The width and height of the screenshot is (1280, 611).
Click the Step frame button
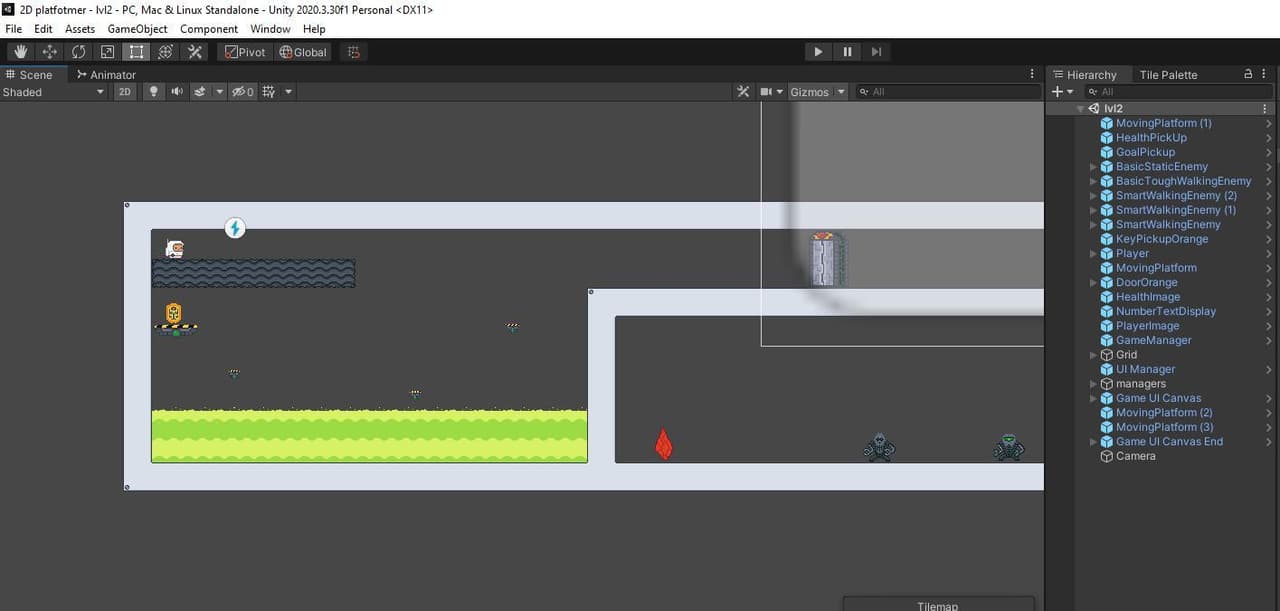[x=876, y=52]
